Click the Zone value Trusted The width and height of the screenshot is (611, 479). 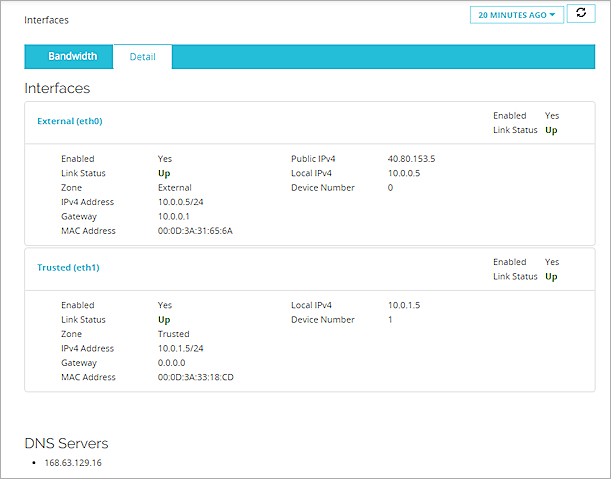point(173,334)
